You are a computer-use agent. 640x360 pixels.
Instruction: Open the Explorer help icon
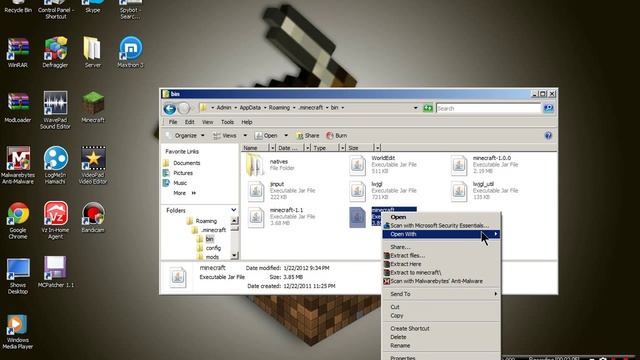point(548,136)
